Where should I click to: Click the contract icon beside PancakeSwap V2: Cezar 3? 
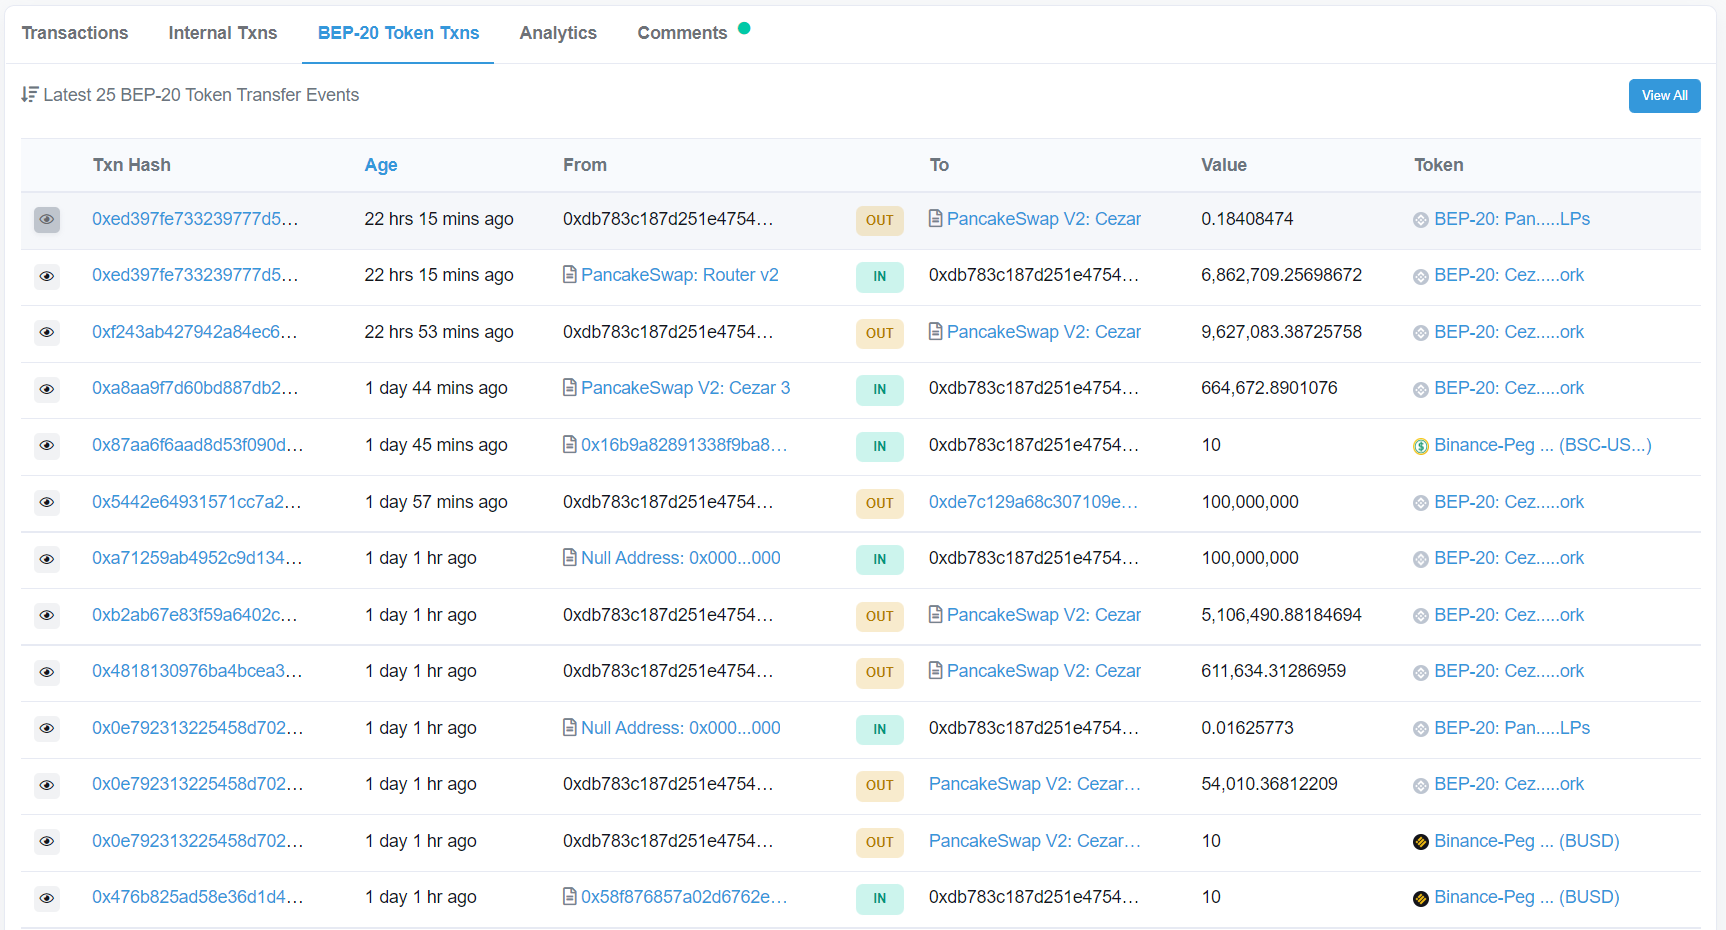click(x=569, y=388)
